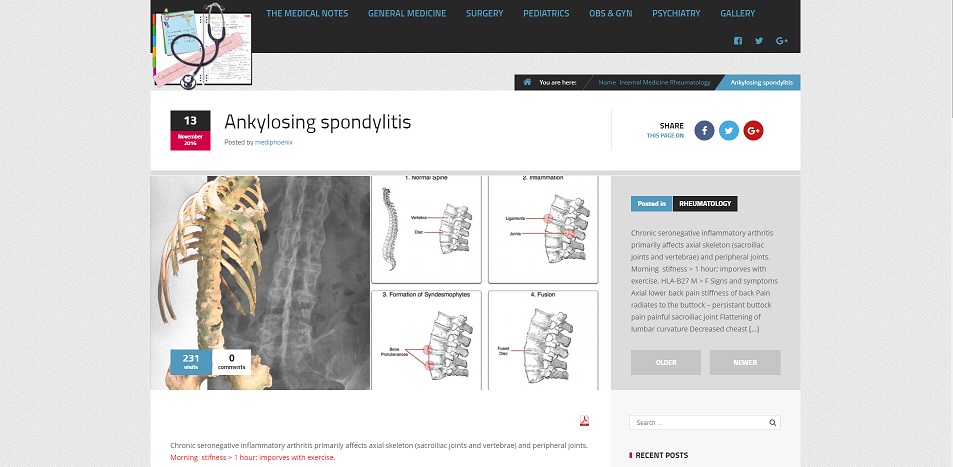This screenshot has width=953, height=467.
Task: Share page via round Facebook button
Action: (704, 130)
